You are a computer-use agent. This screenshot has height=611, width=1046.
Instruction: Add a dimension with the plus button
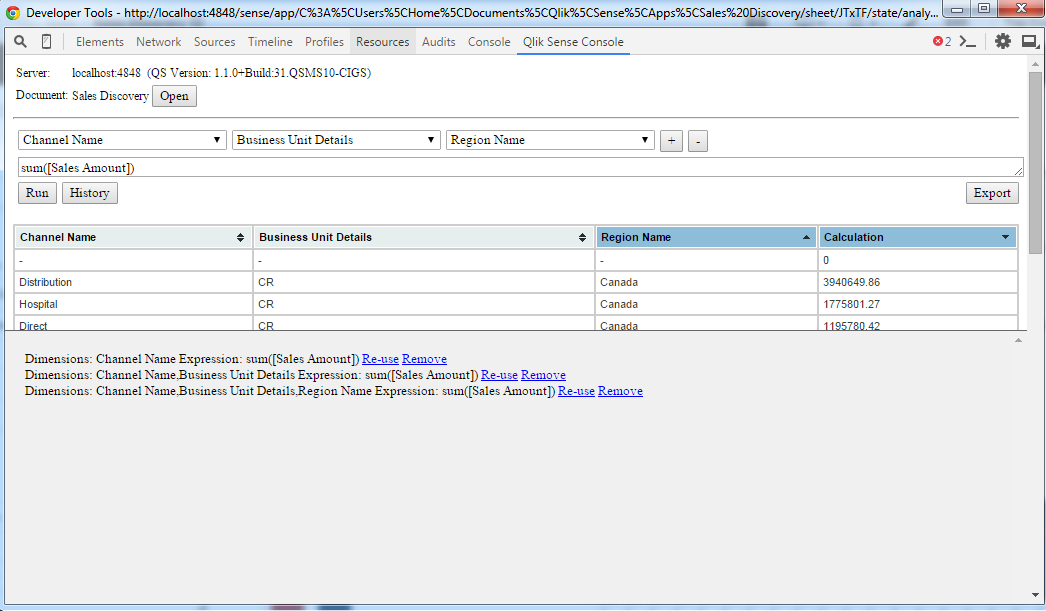[671, 141]
